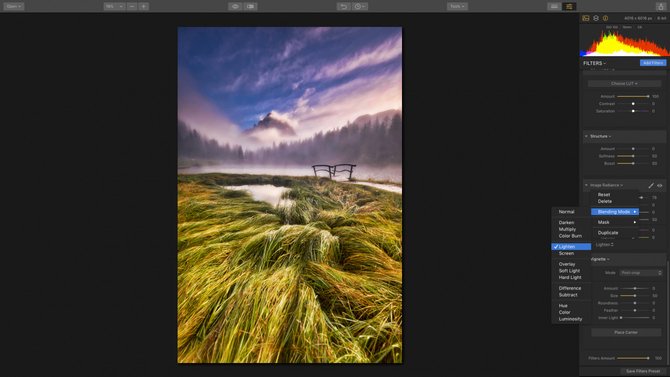Screen dimensions: 670x377
Task: Open the Vignette Mode dropdown
Action: 641,273
